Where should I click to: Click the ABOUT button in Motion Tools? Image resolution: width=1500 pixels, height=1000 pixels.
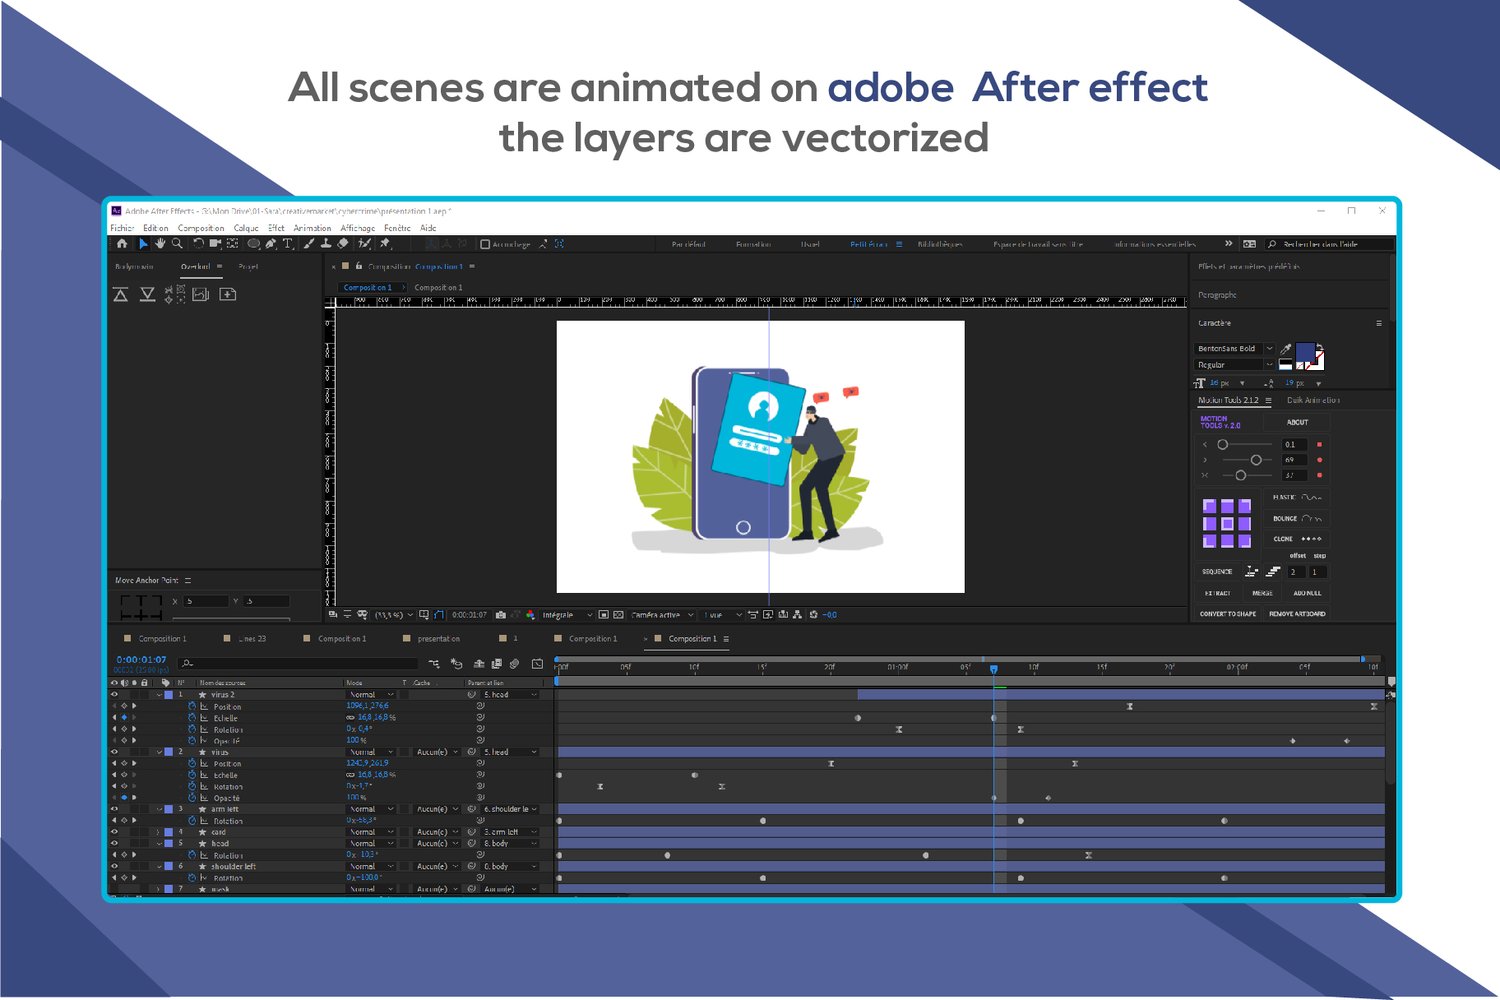(x=1298, y=422)
